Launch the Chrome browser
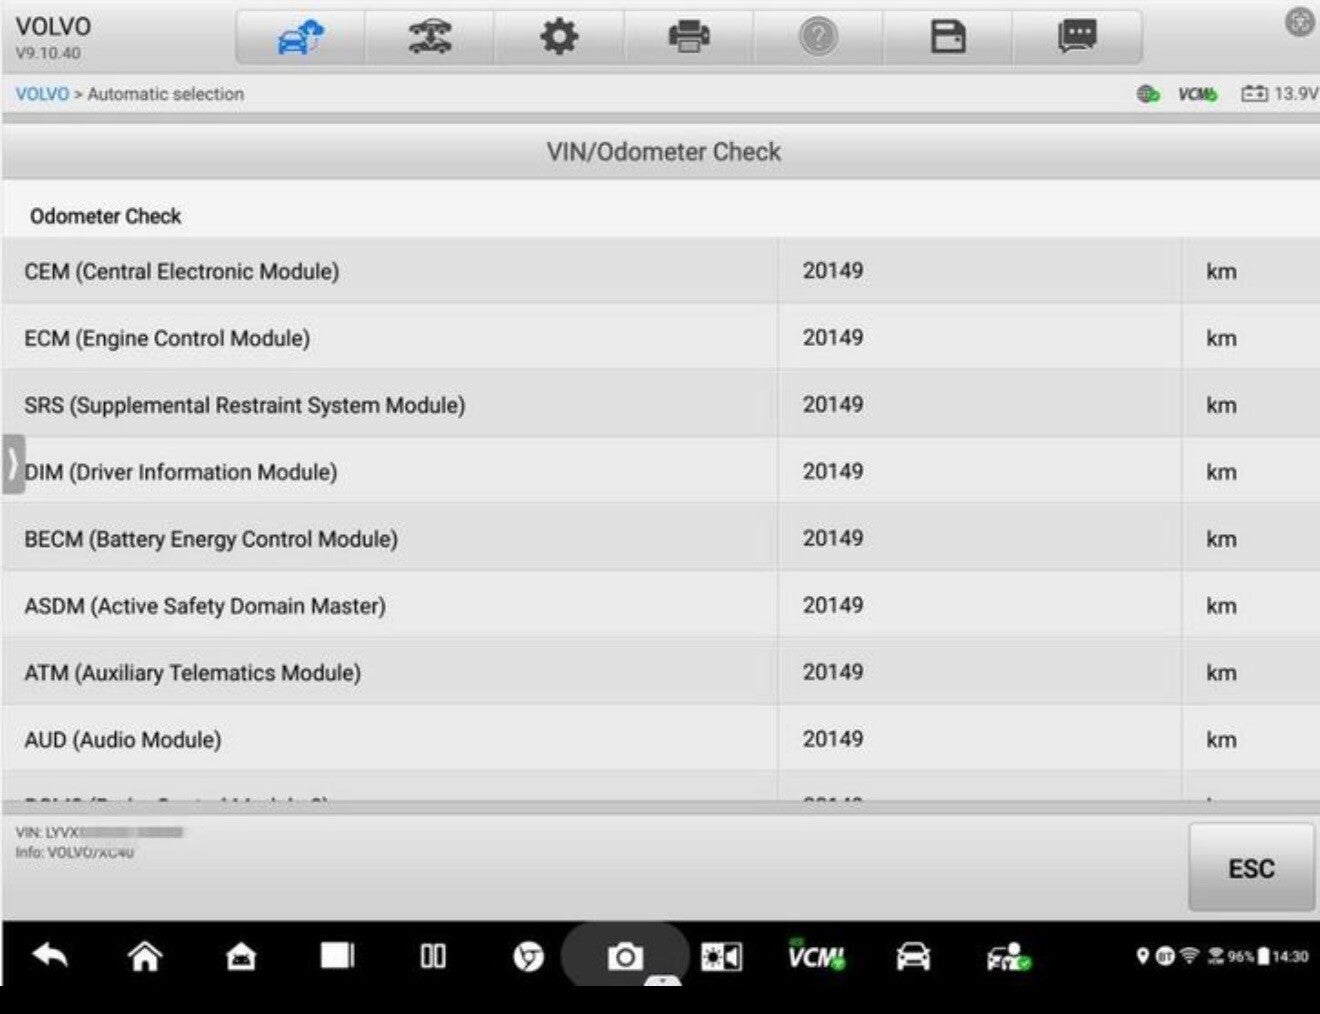 point(528,957)
